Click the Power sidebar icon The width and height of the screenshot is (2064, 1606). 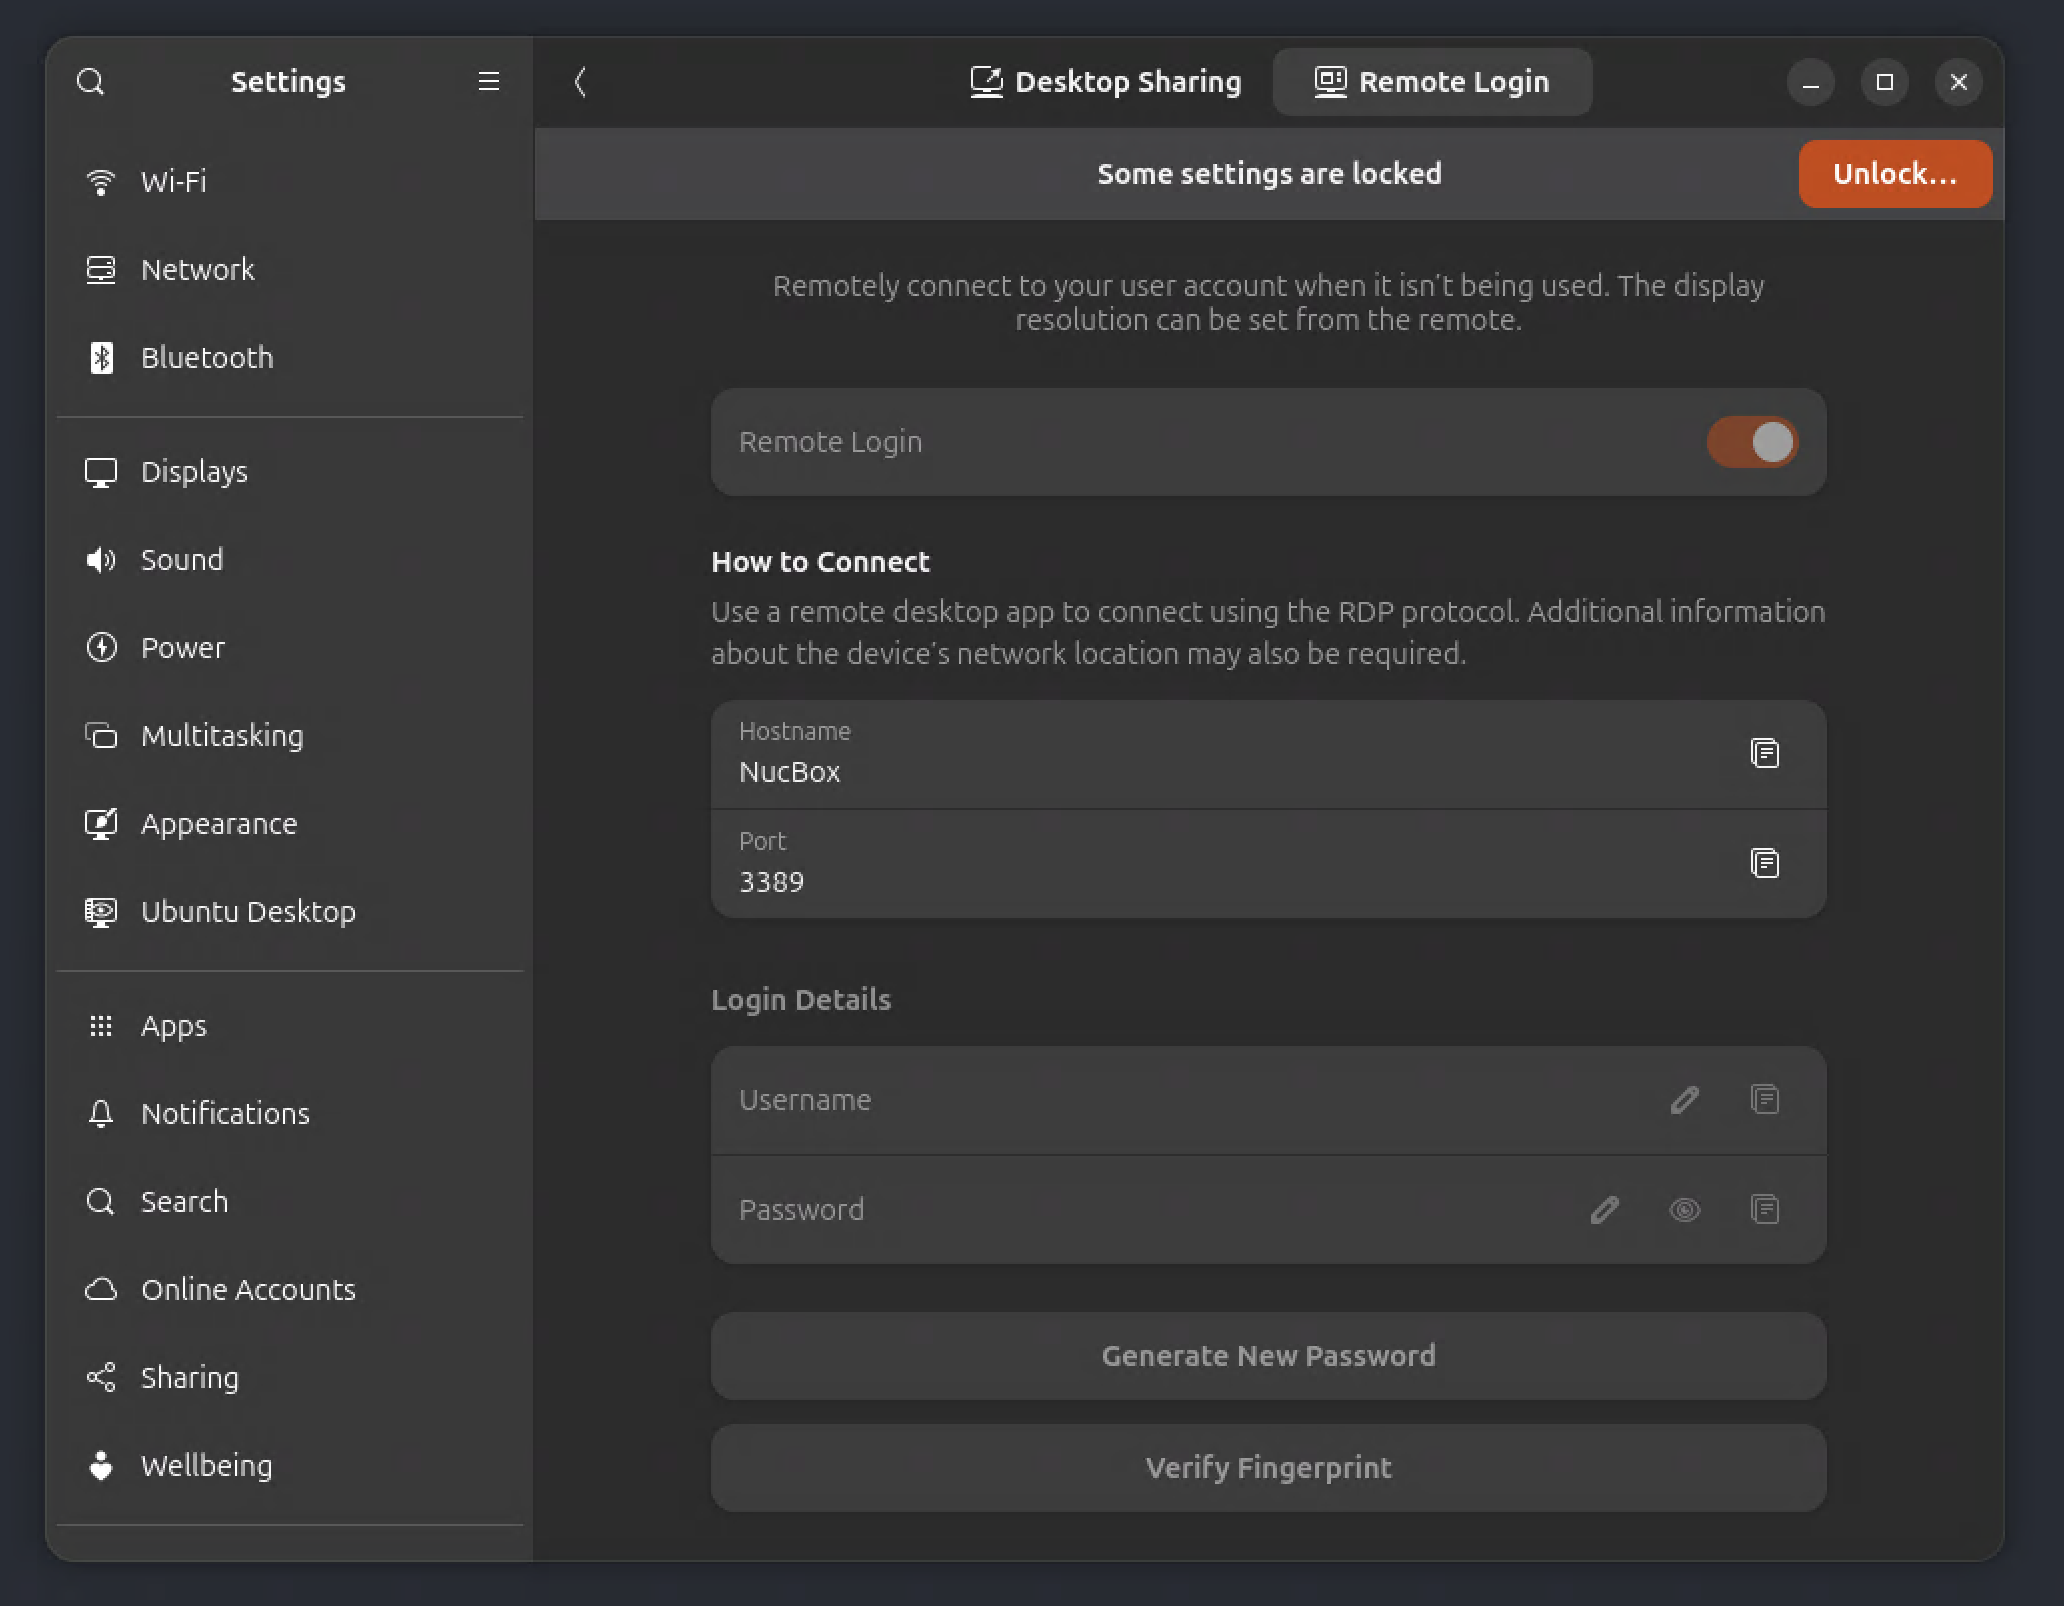(x=101, y=648)
